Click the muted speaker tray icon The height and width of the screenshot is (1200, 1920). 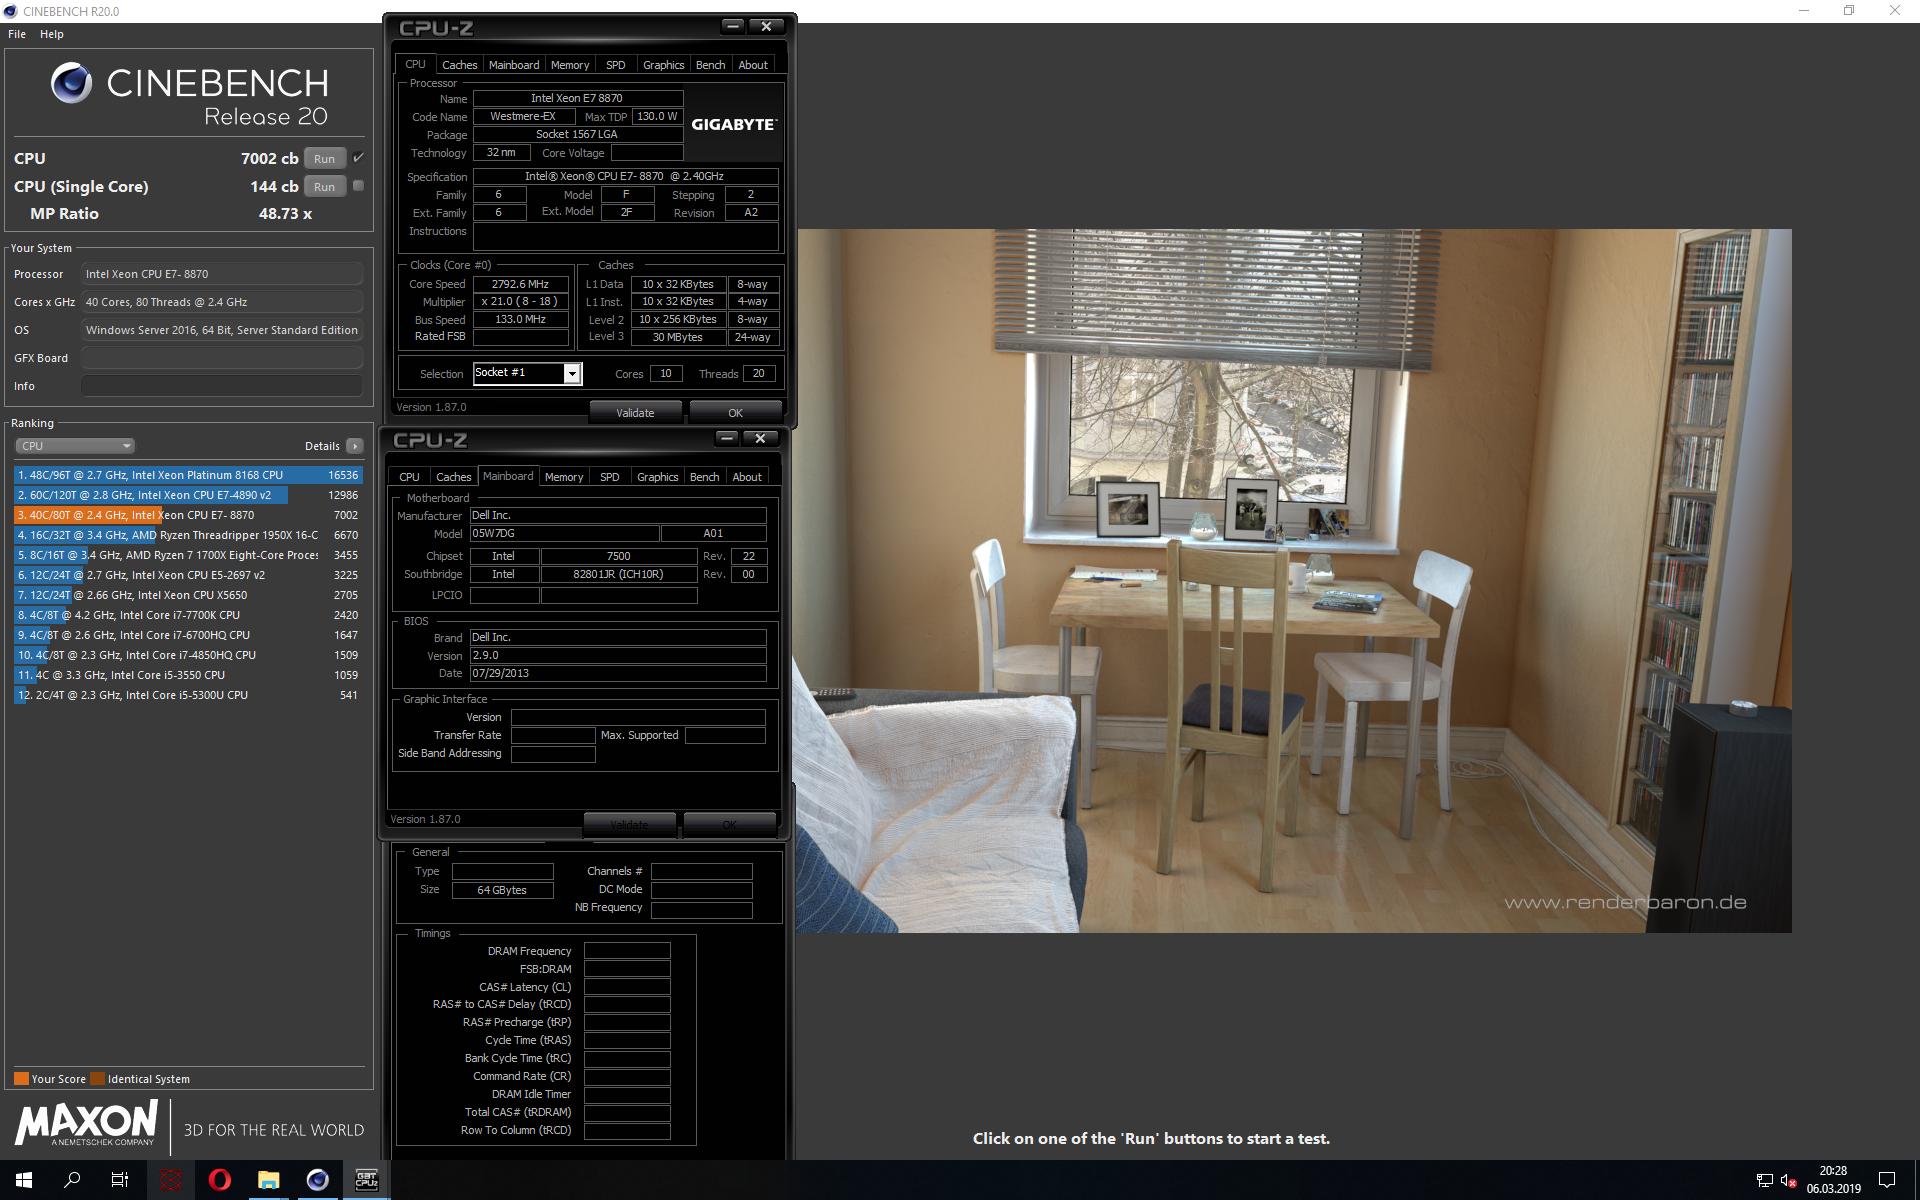pyautogui.click(x=1788, y=1181)
